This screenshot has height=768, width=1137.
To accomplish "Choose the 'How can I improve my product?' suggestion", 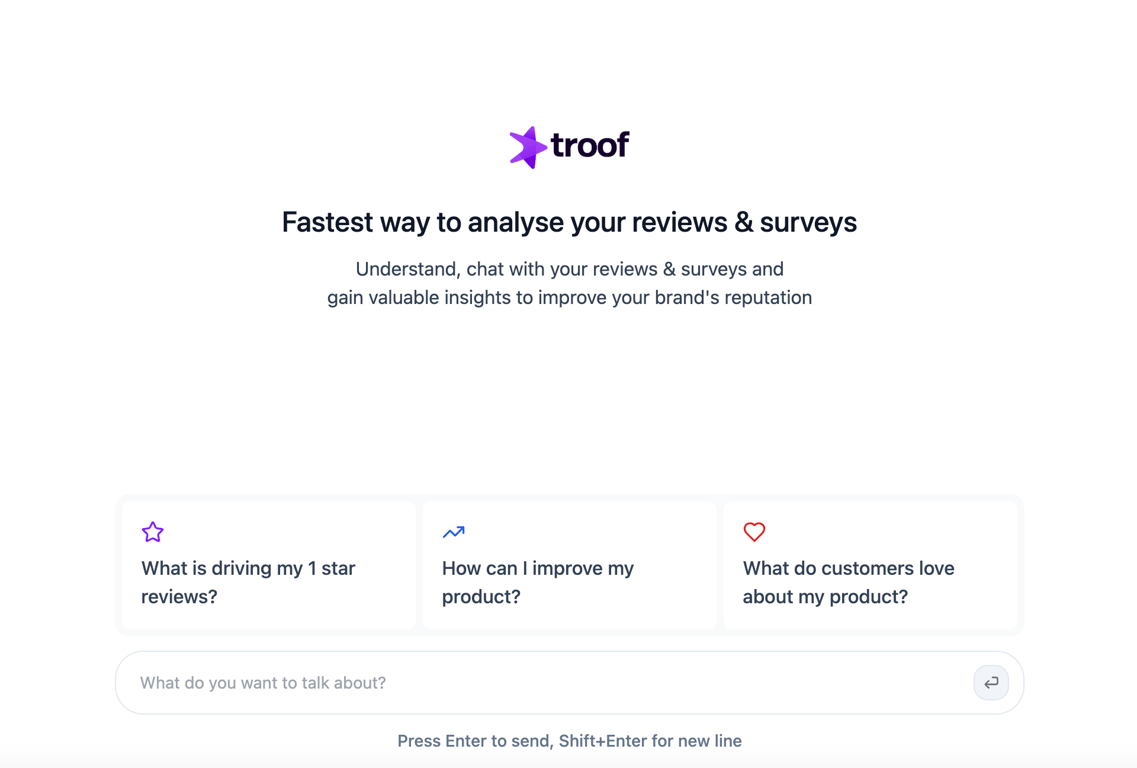I will 569,565.
